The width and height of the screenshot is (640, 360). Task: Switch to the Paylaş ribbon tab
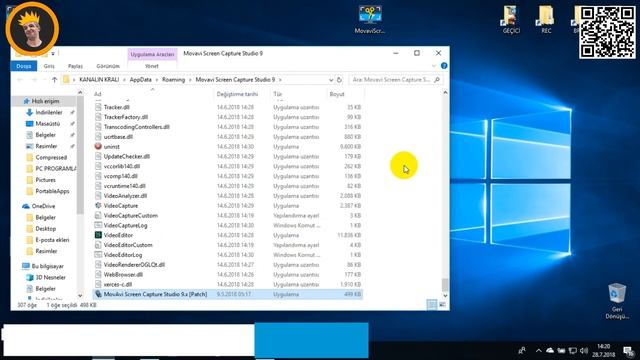click(x=75, y=66)
